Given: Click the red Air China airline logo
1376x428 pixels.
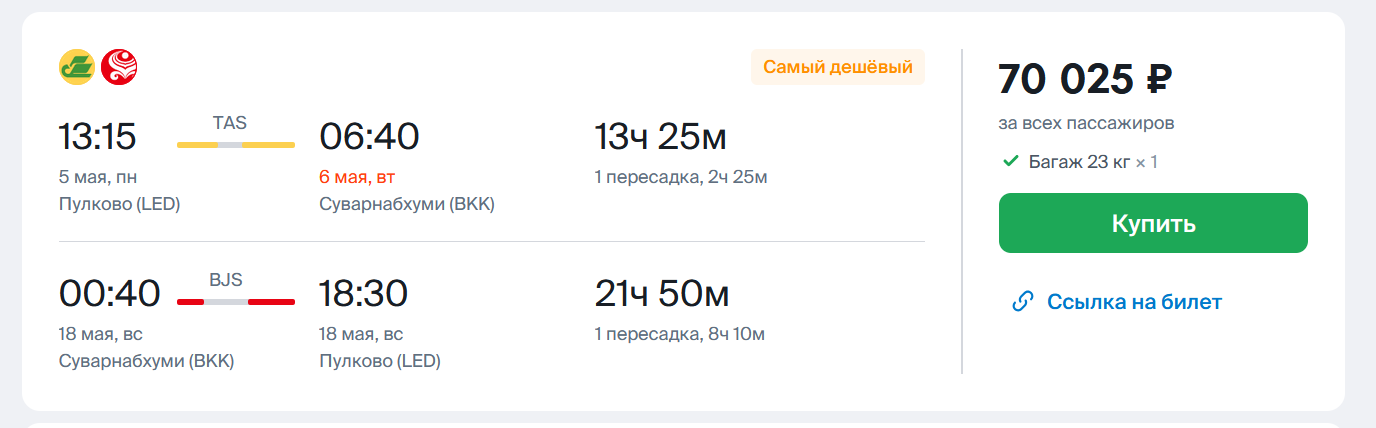Looking at the screenshot, I should [x=120, y=67].
